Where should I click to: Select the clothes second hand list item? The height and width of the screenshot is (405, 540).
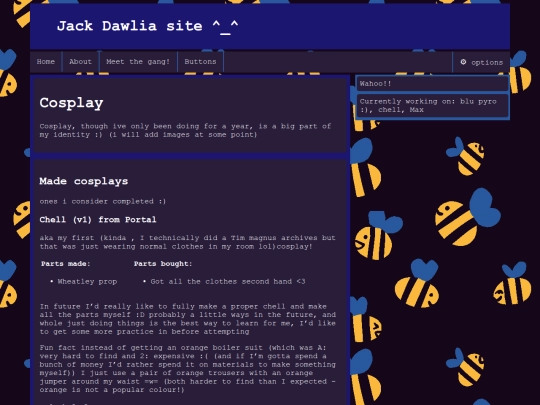pos(228,282)
